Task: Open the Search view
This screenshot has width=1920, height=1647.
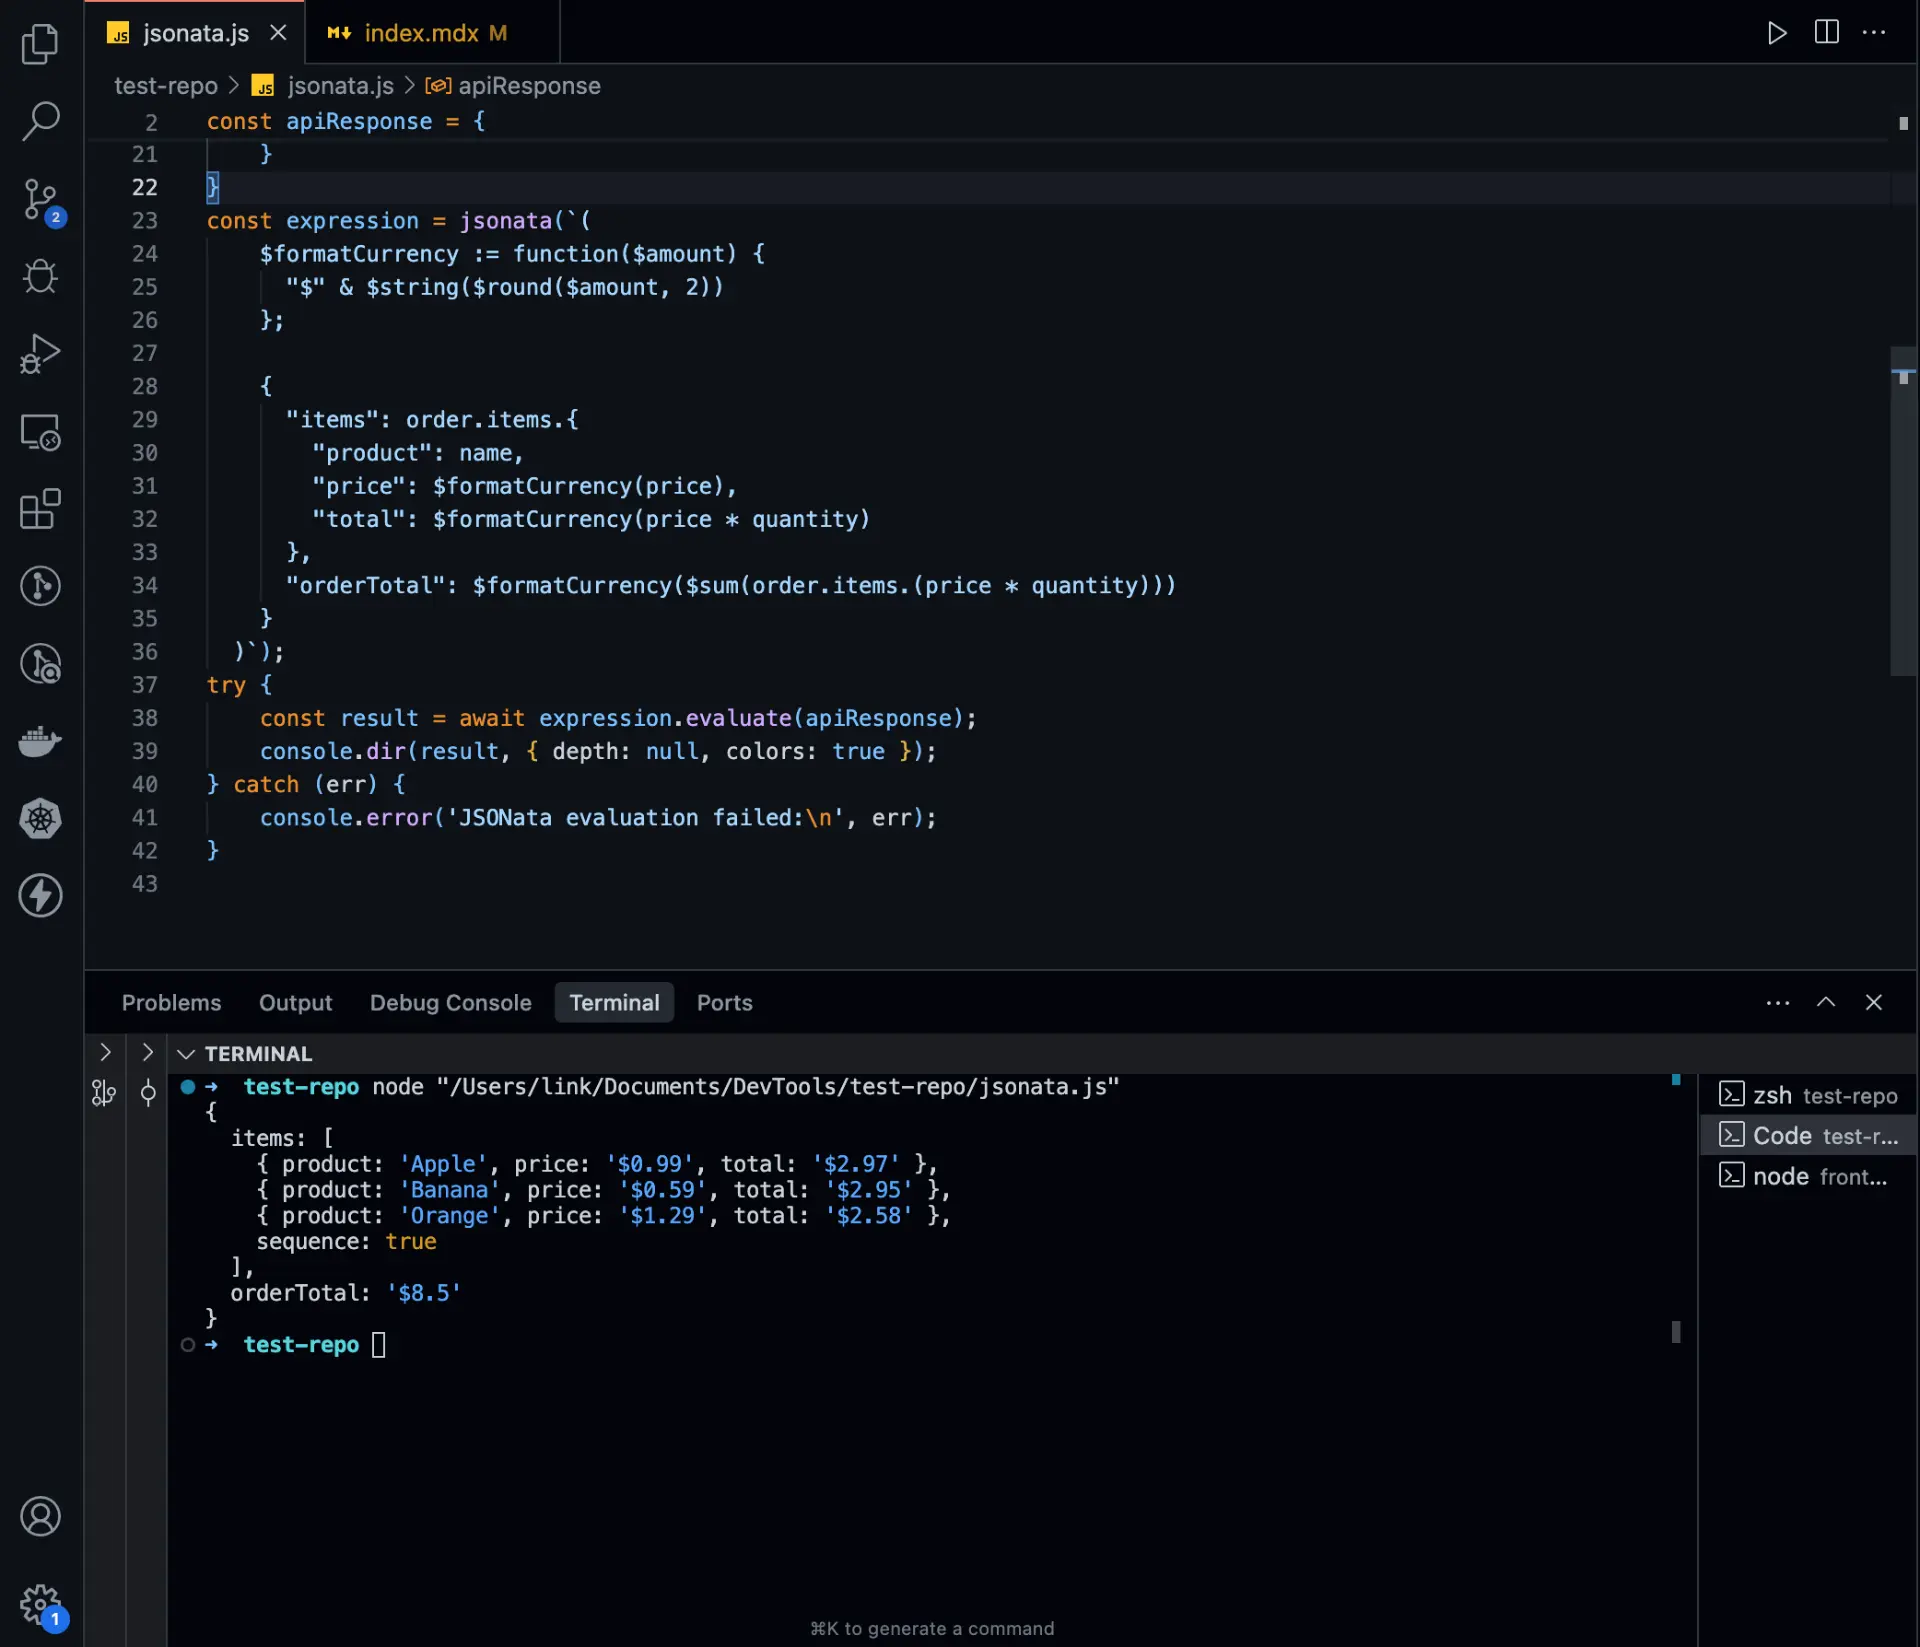Action: tap(40, 120)
